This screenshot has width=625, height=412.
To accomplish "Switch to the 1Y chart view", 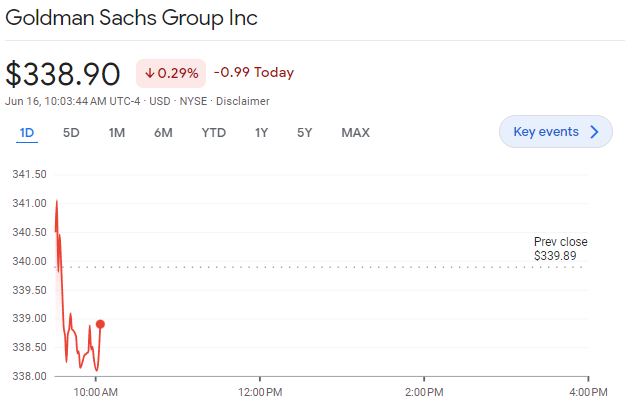I will [261, 133].
